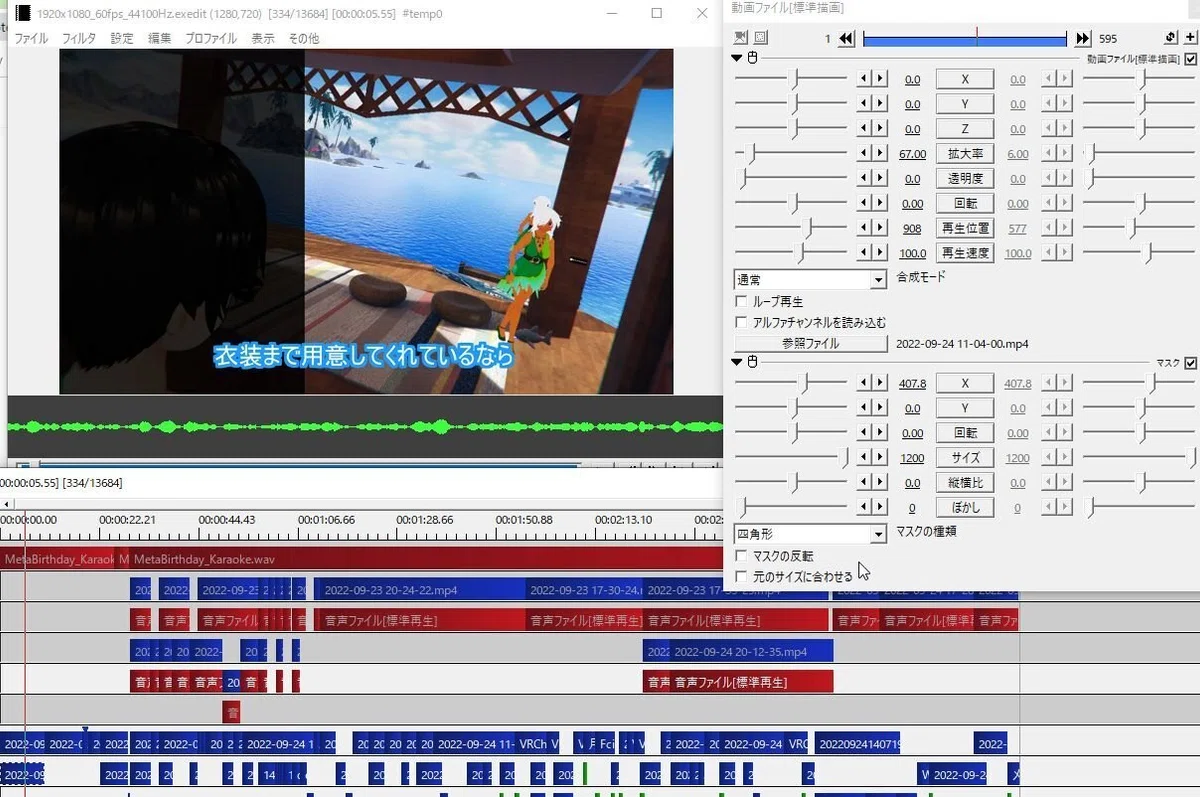Increase mask X 407.8 with the right arrow
The width and height of the screenshot is (1200, 797).
(880, 383)
